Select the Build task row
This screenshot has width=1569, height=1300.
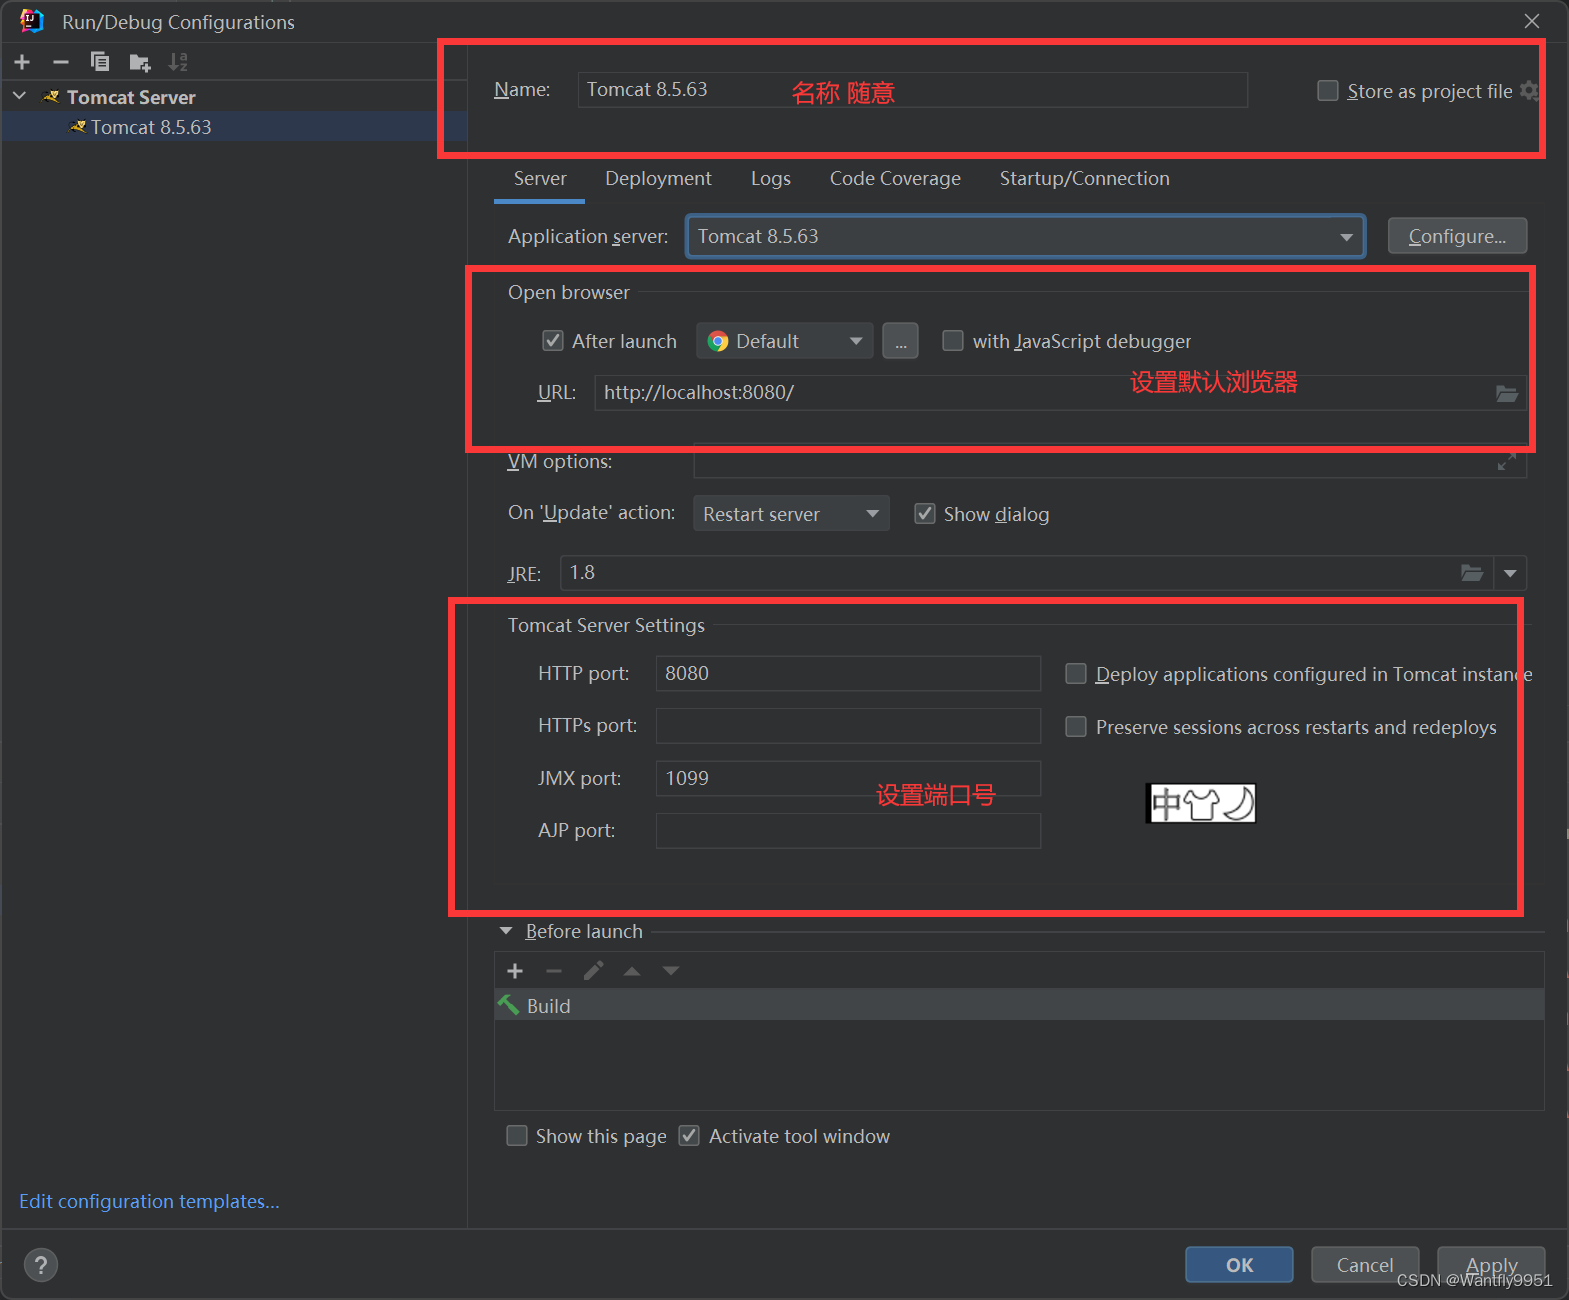pos(1019,1005)
